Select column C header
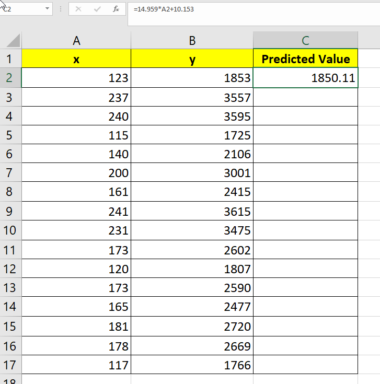This screenshot has height=384, width=380. [305, 41]
